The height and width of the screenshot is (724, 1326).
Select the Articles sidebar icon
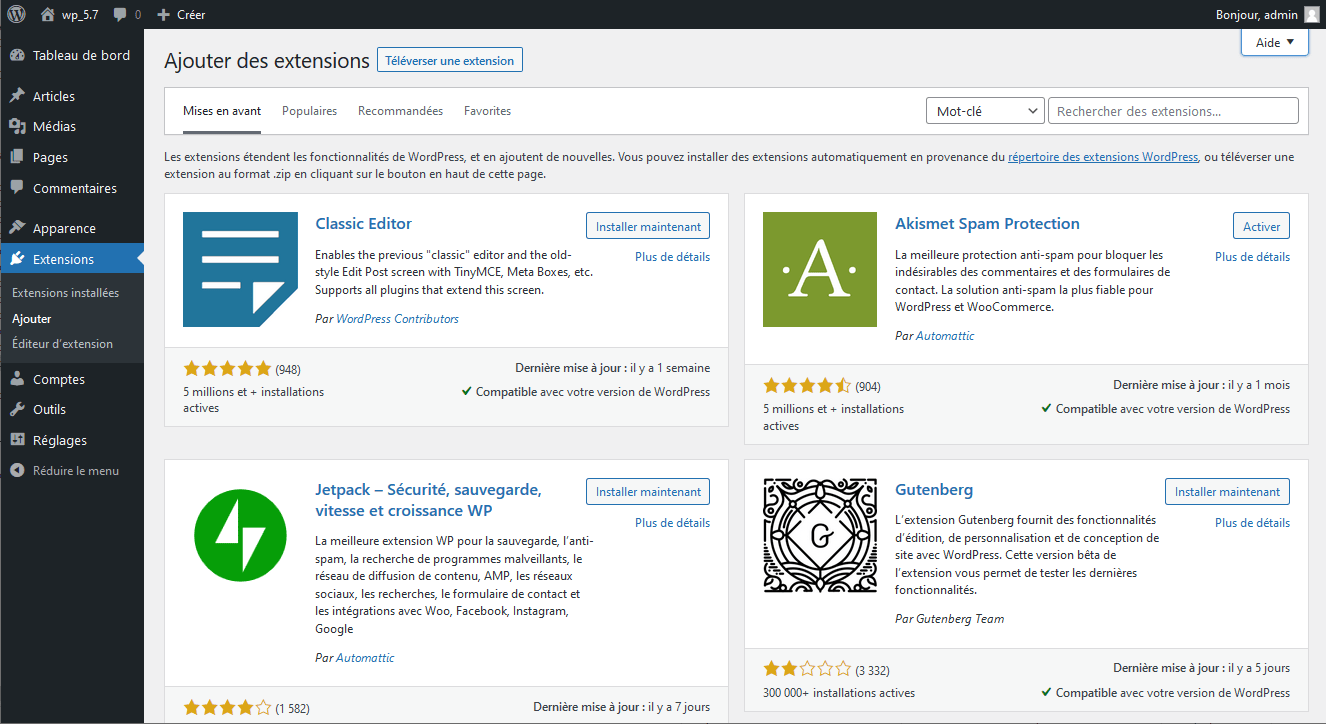pos(19,95)
